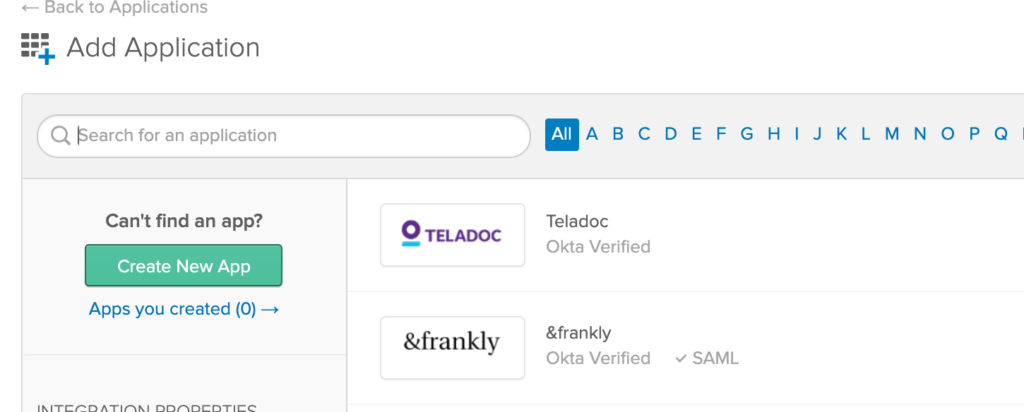Filter applications by letter O
The width and height of the screenshot is (1024, 412).
coord(948,135)
